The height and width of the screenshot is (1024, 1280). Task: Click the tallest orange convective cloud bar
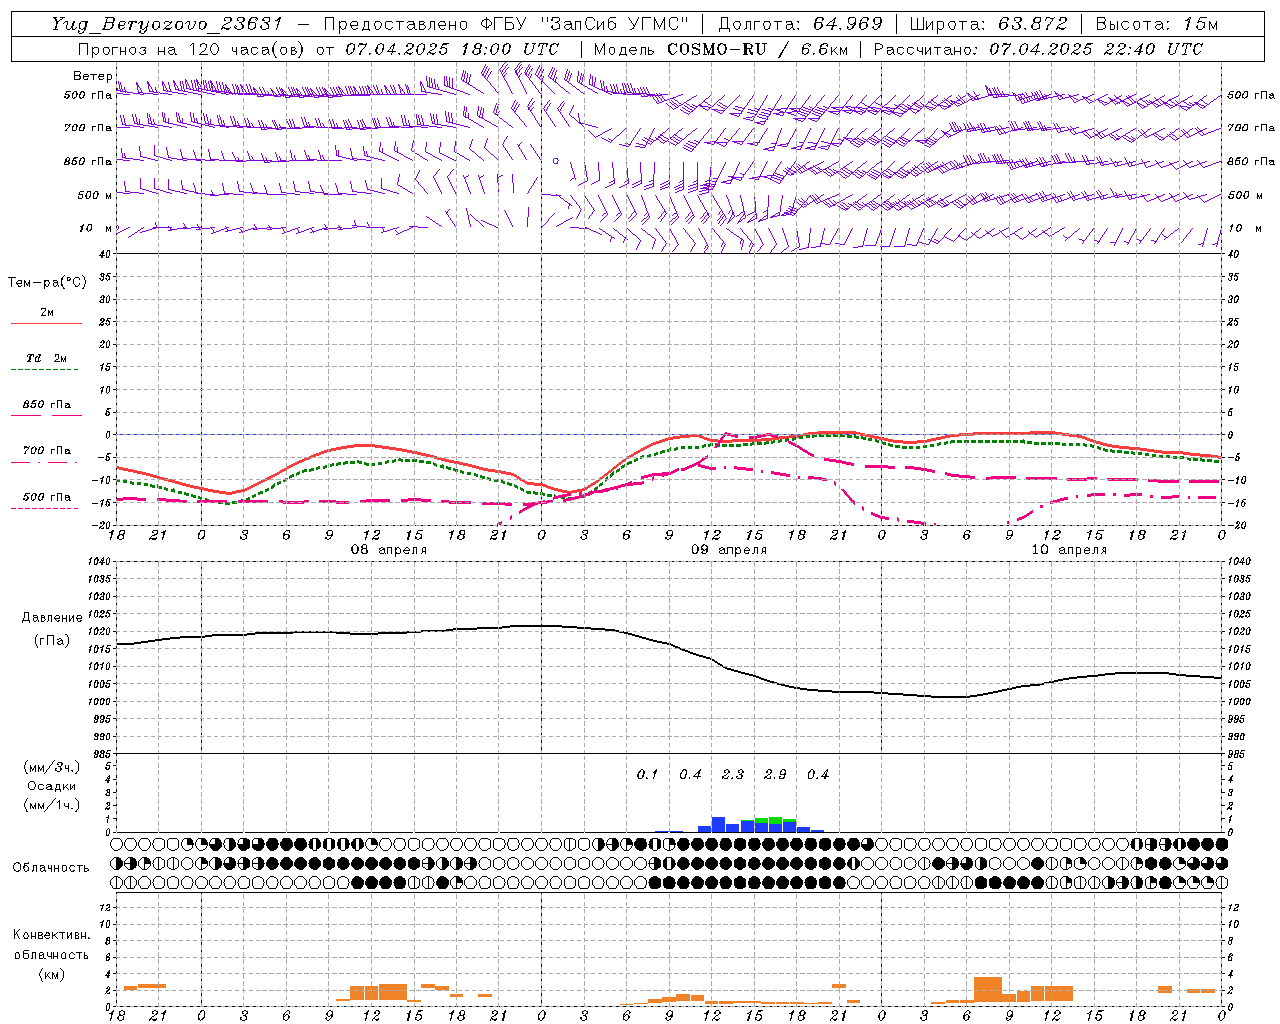coord(988,989)
